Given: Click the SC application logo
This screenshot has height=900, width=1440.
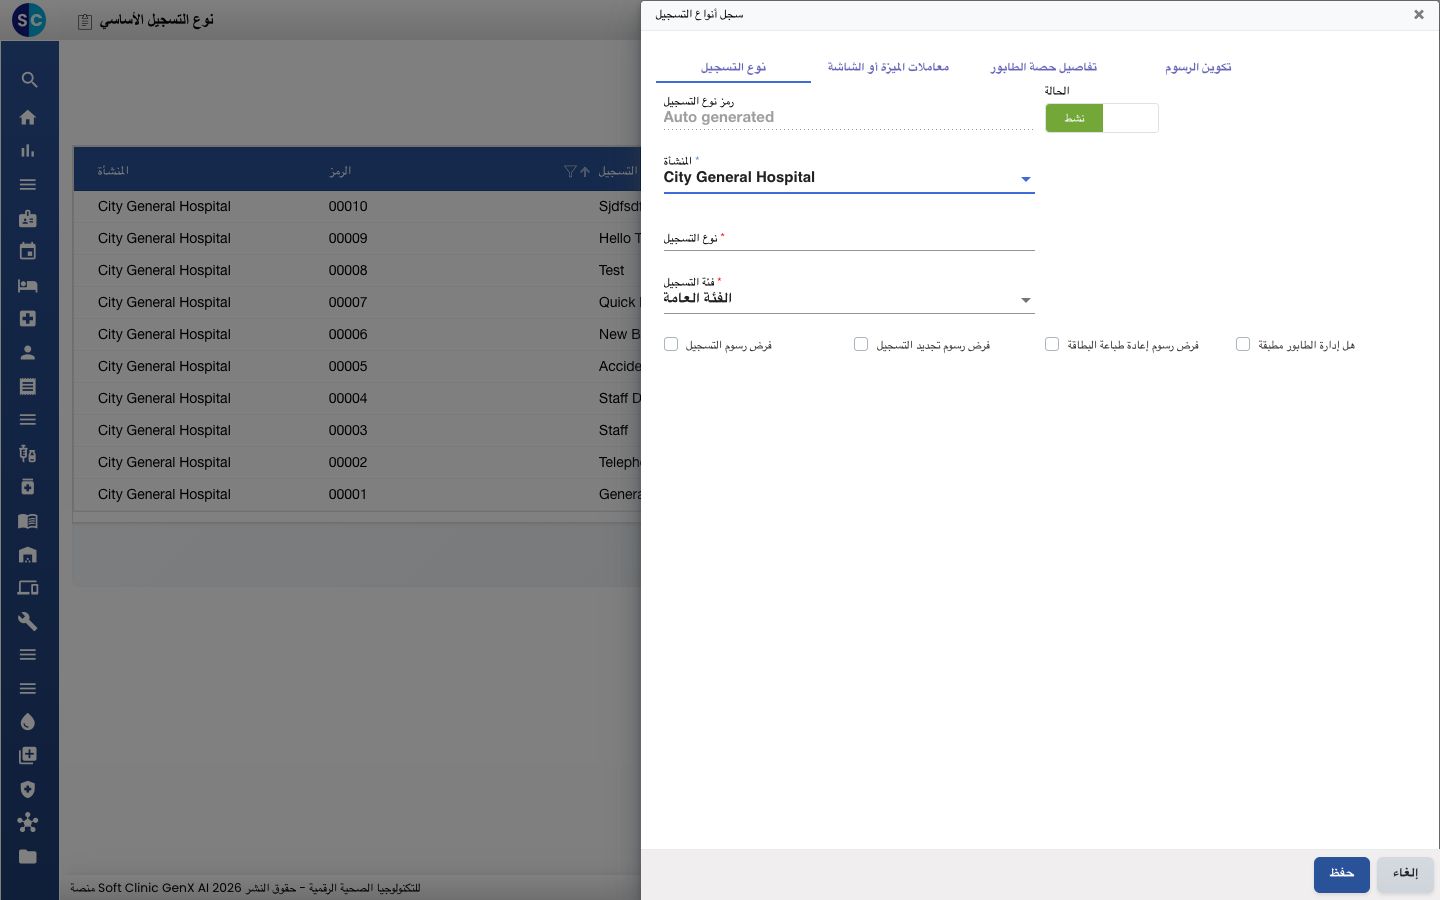Looking at the screenshot, I should pyautogui.click(x=29, y=19).
